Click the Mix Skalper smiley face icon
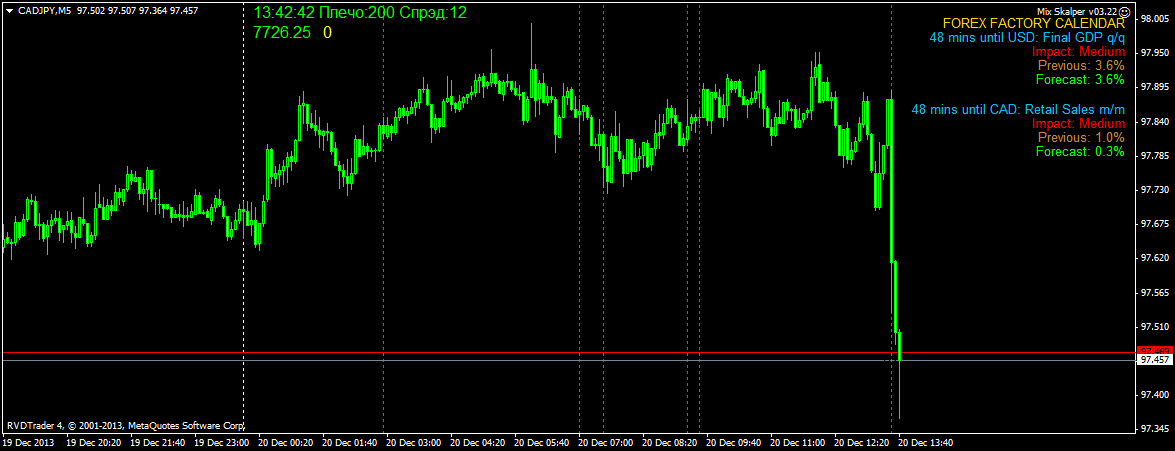 [x=1123, y=11]
